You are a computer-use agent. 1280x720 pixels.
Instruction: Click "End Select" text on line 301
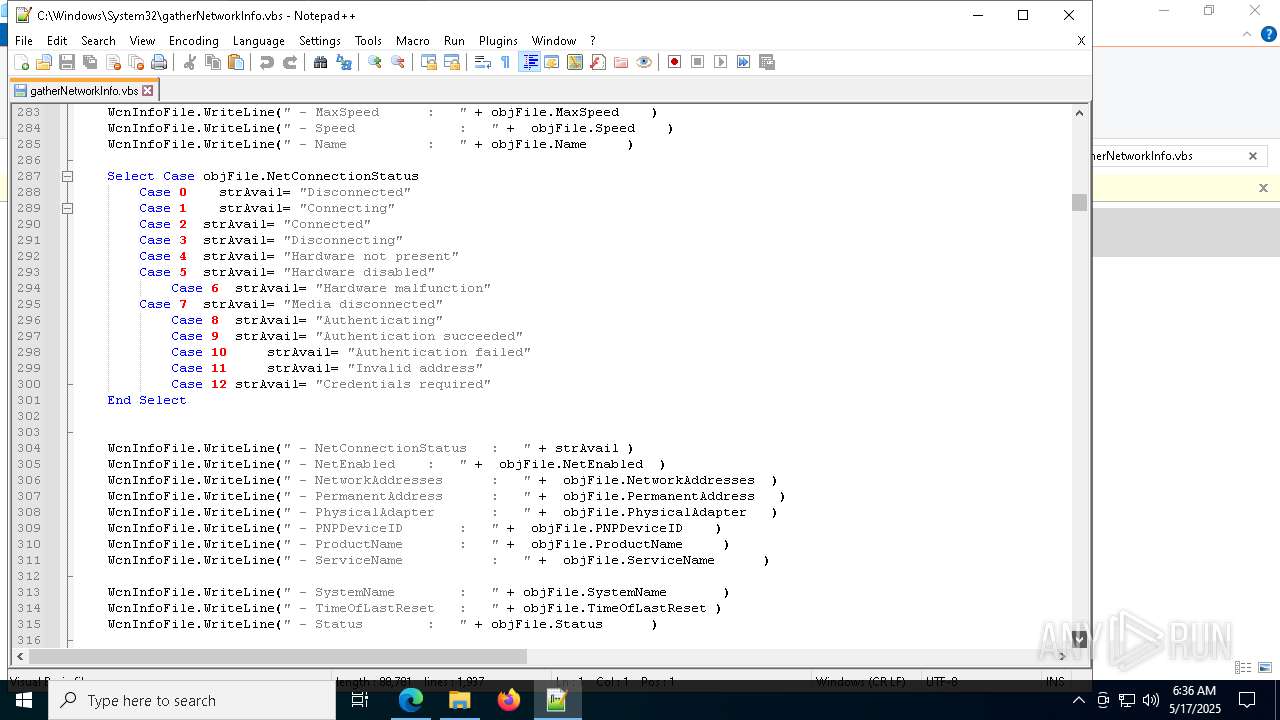147,400
